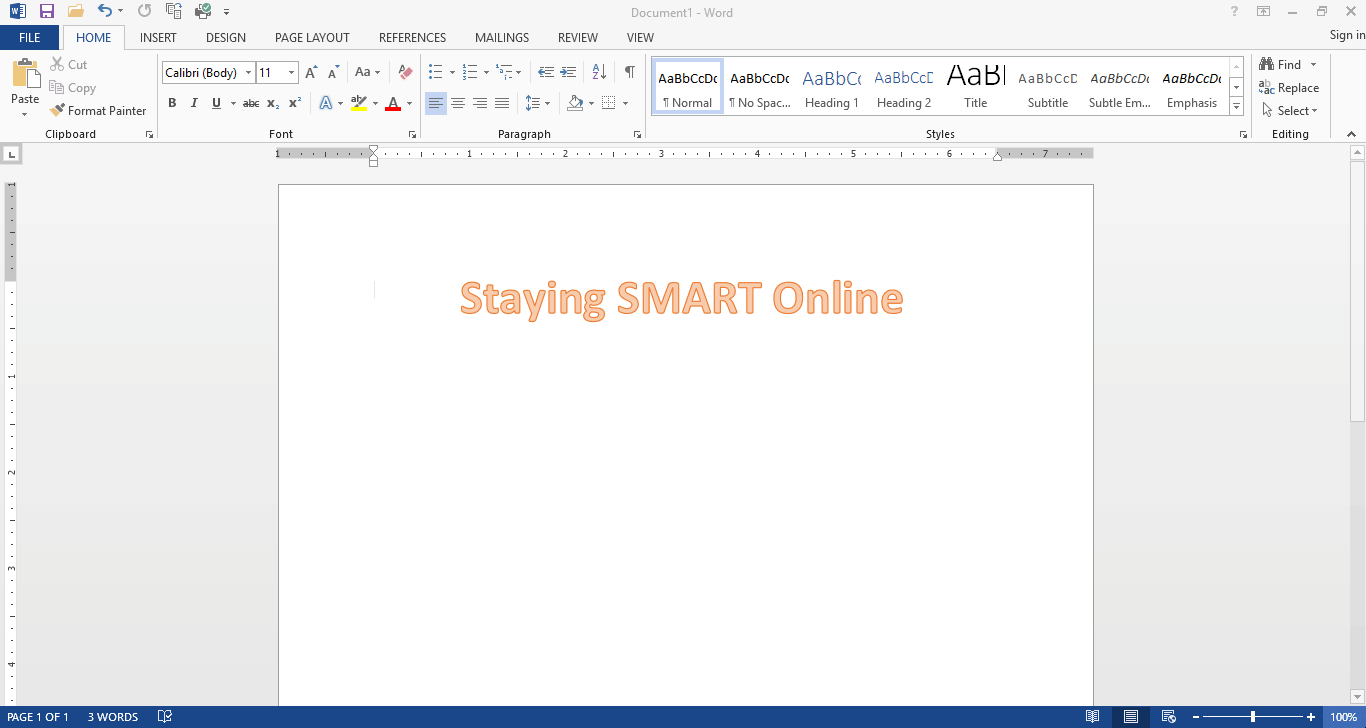Viewport: 1366px width, 728px height.
Task: Click the Shrink Font icon
Action: pyautogui.click(x=333, y=73)
